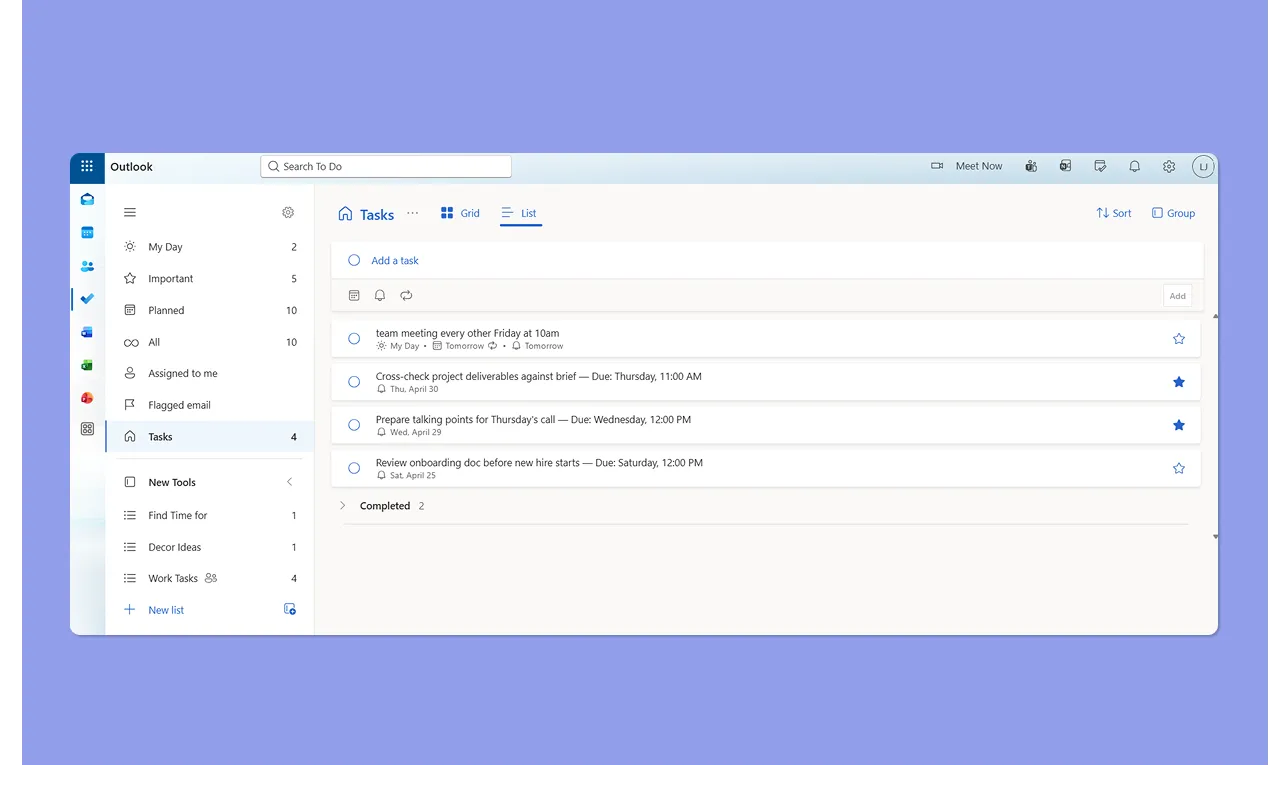
Task: Click the Meet Now label
Action: tap(979, 166)
